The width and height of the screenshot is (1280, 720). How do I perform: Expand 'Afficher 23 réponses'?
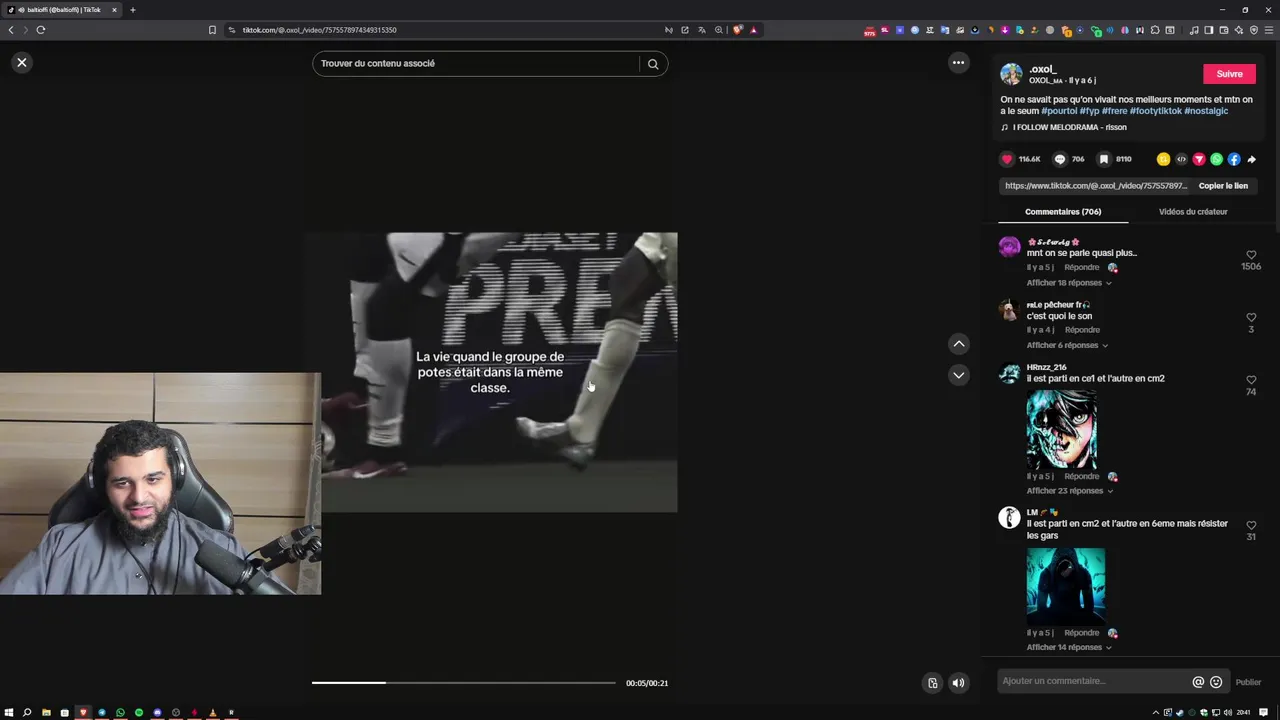(1070, 491)
